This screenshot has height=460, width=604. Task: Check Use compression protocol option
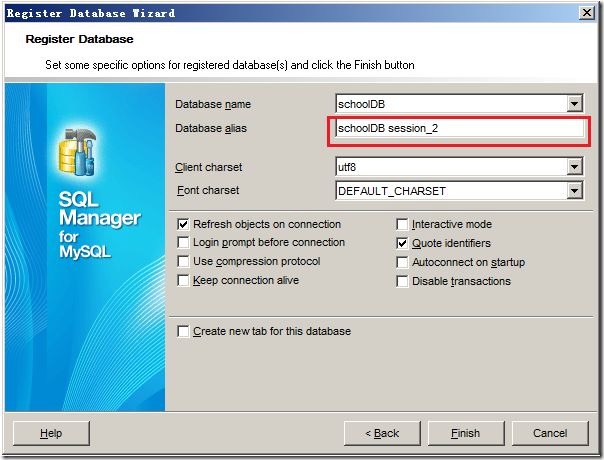click(x=183, y=262)
